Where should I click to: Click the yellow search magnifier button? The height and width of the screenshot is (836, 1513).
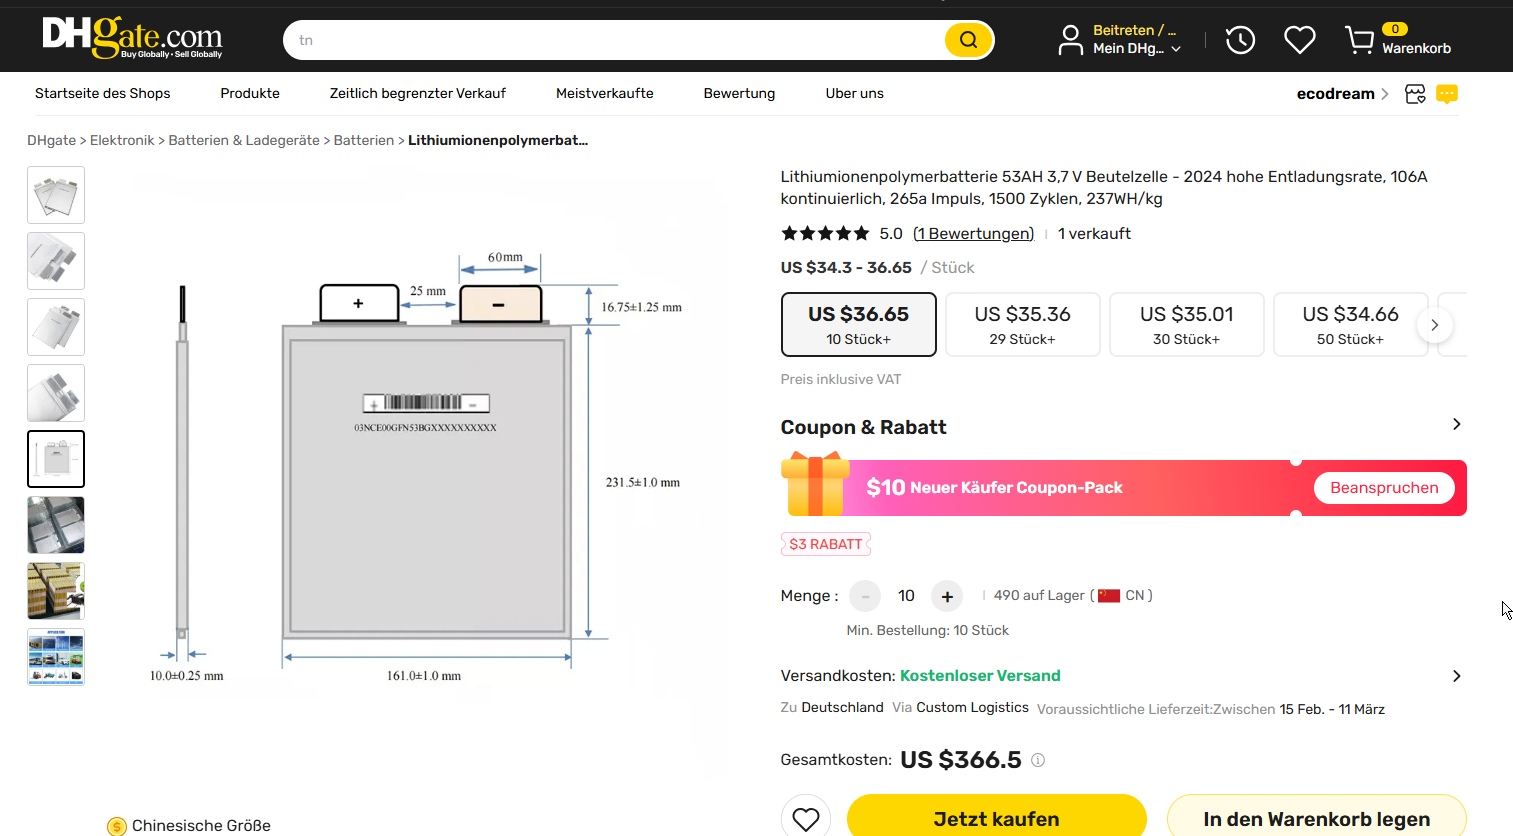pyautogui.click(x=967, y=40)
